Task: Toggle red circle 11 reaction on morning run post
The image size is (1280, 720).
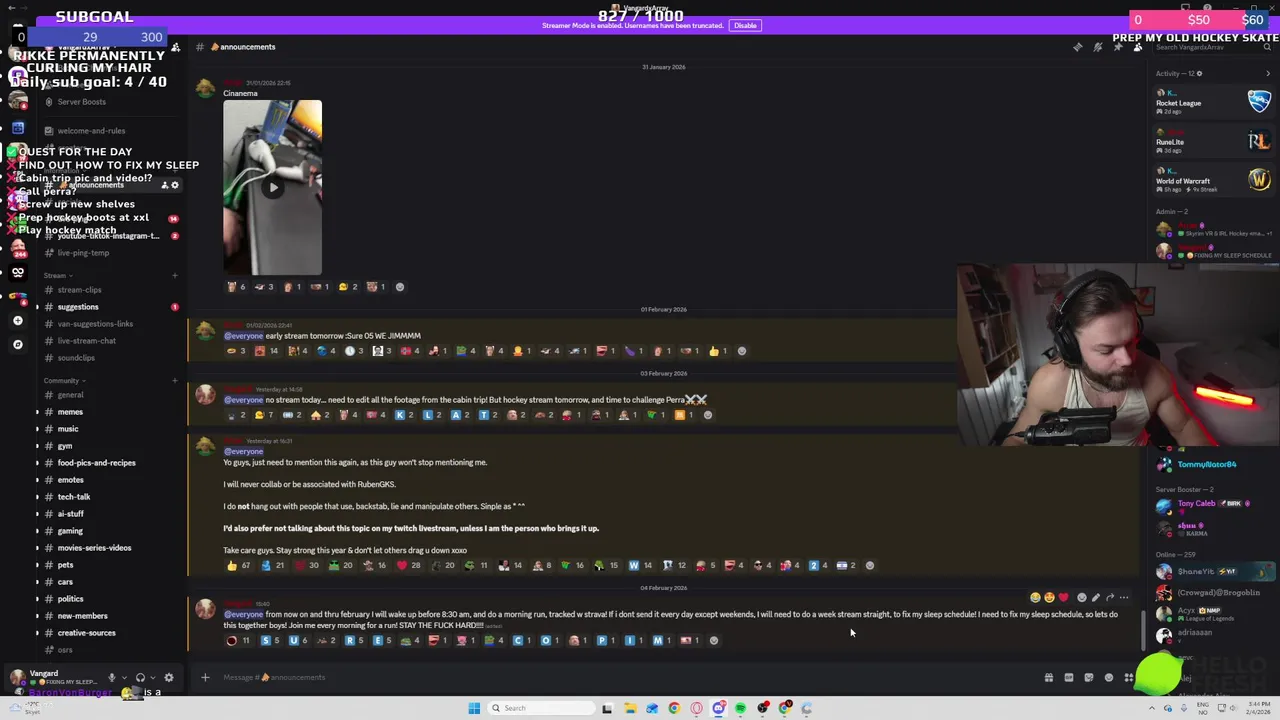Action: tap(238, 641)
